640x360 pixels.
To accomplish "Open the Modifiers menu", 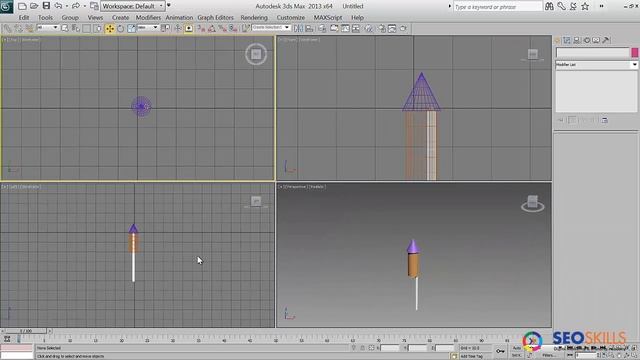I will pyautogui.click(x=148, y=18).
